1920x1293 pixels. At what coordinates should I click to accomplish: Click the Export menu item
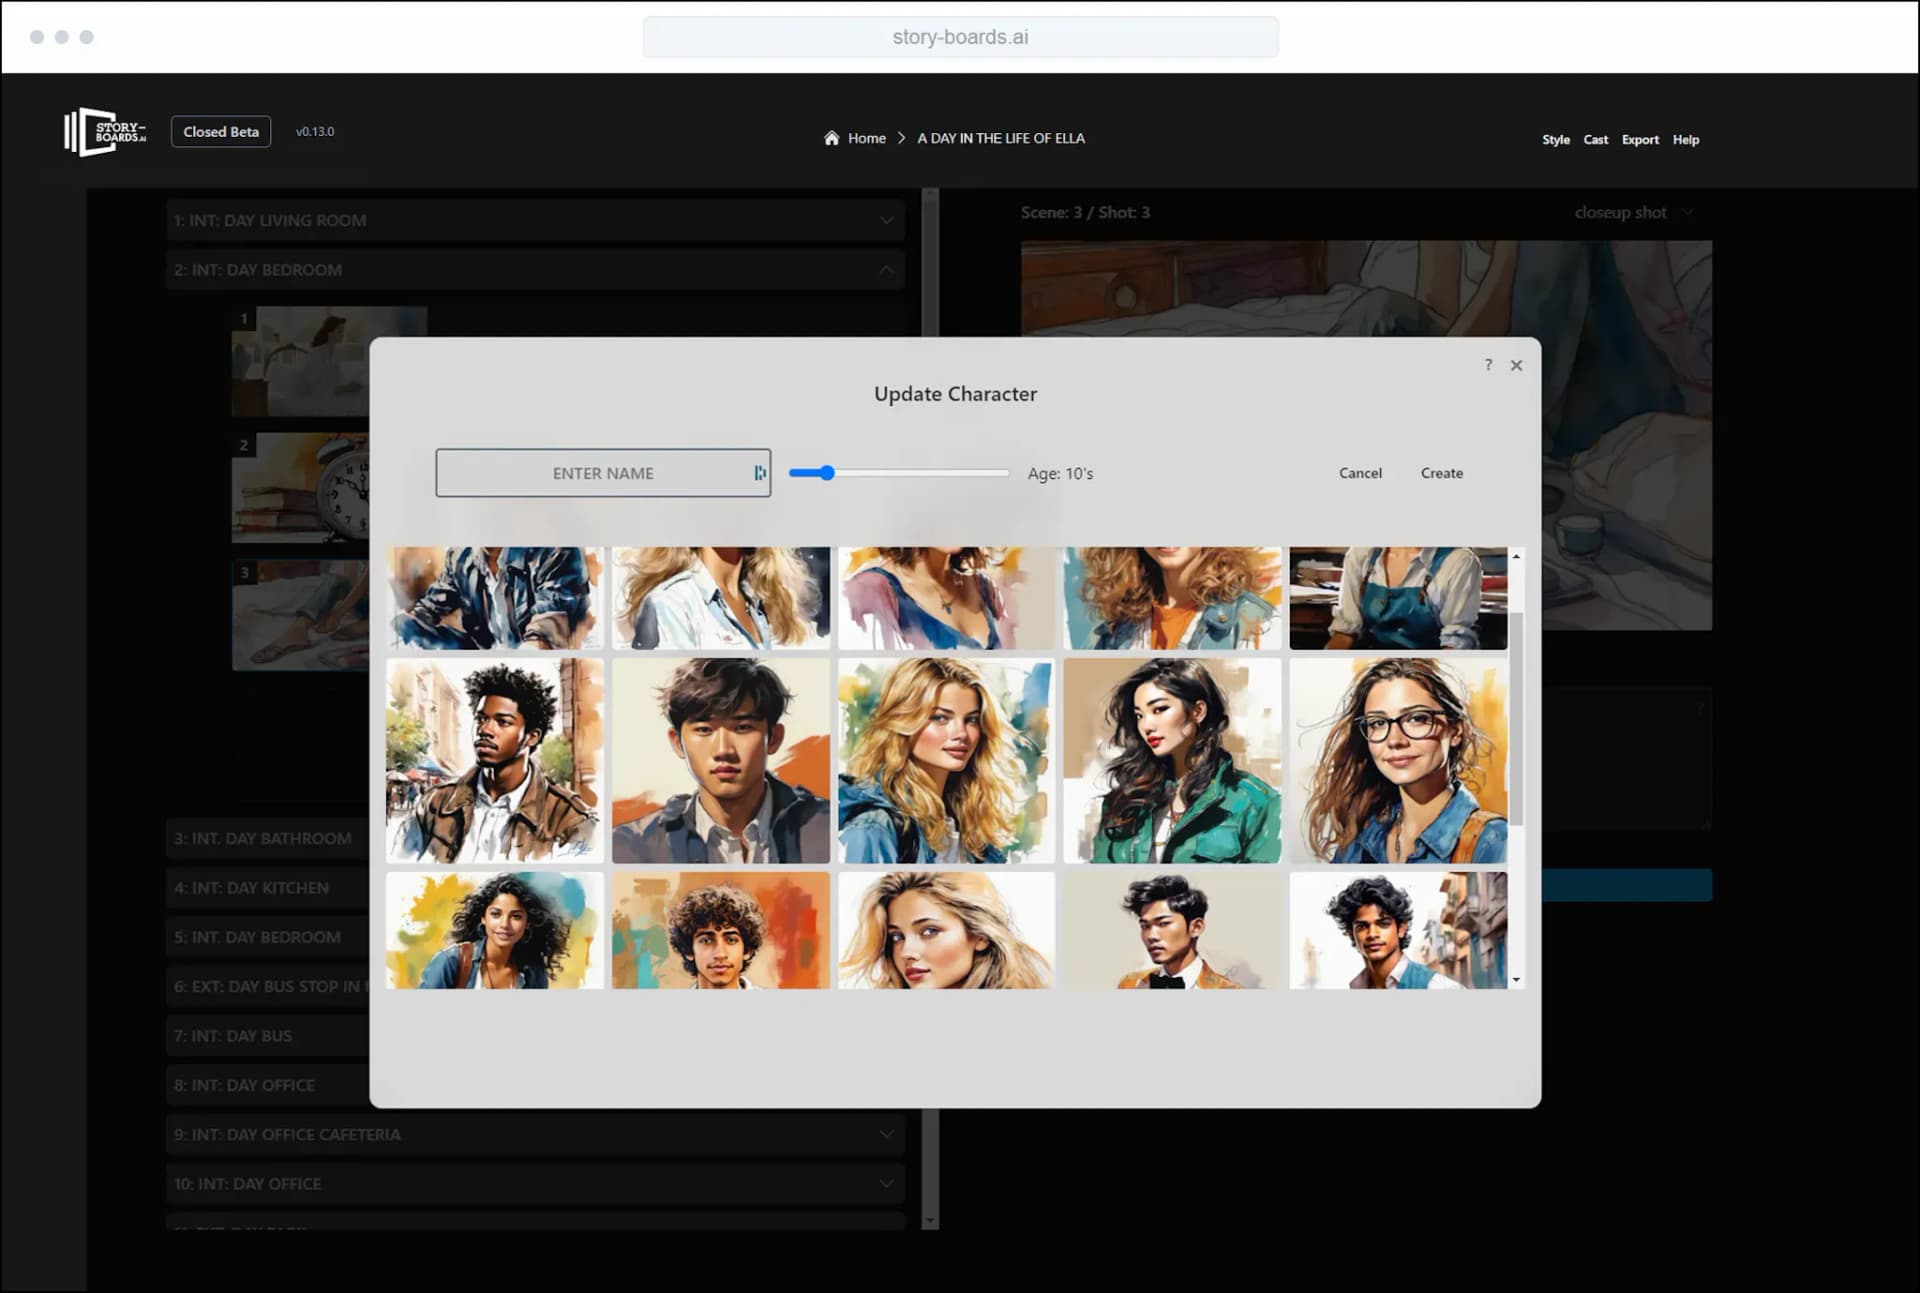(x=1640, y=139)
